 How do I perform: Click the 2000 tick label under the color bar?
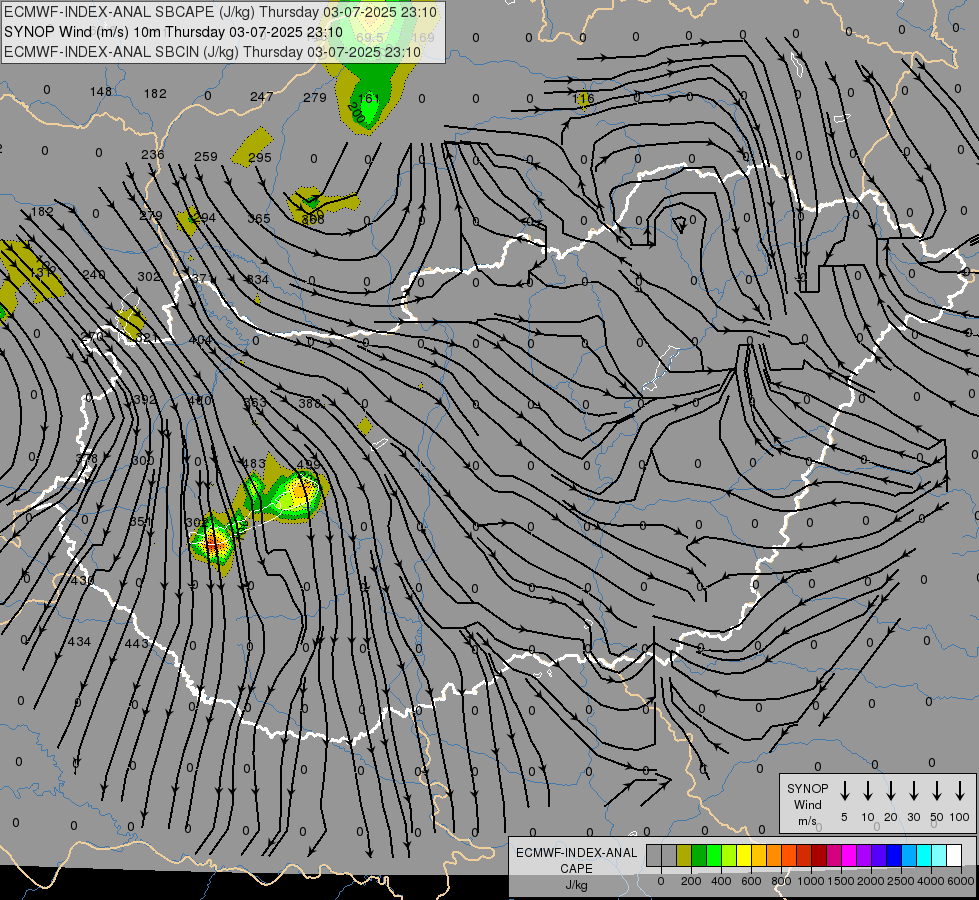click(870, 881)
